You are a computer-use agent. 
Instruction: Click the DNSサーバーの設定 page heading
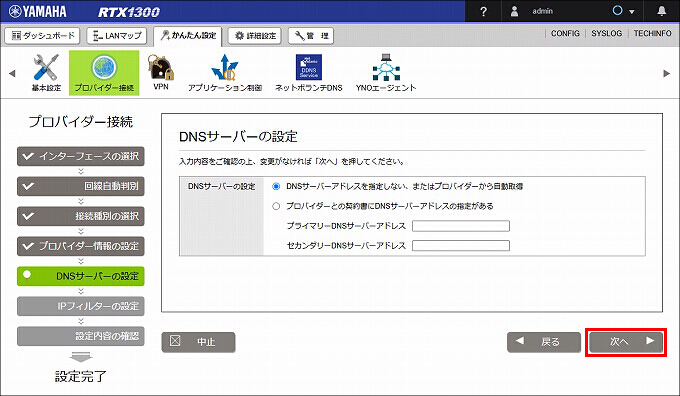[x=238, y=137]
